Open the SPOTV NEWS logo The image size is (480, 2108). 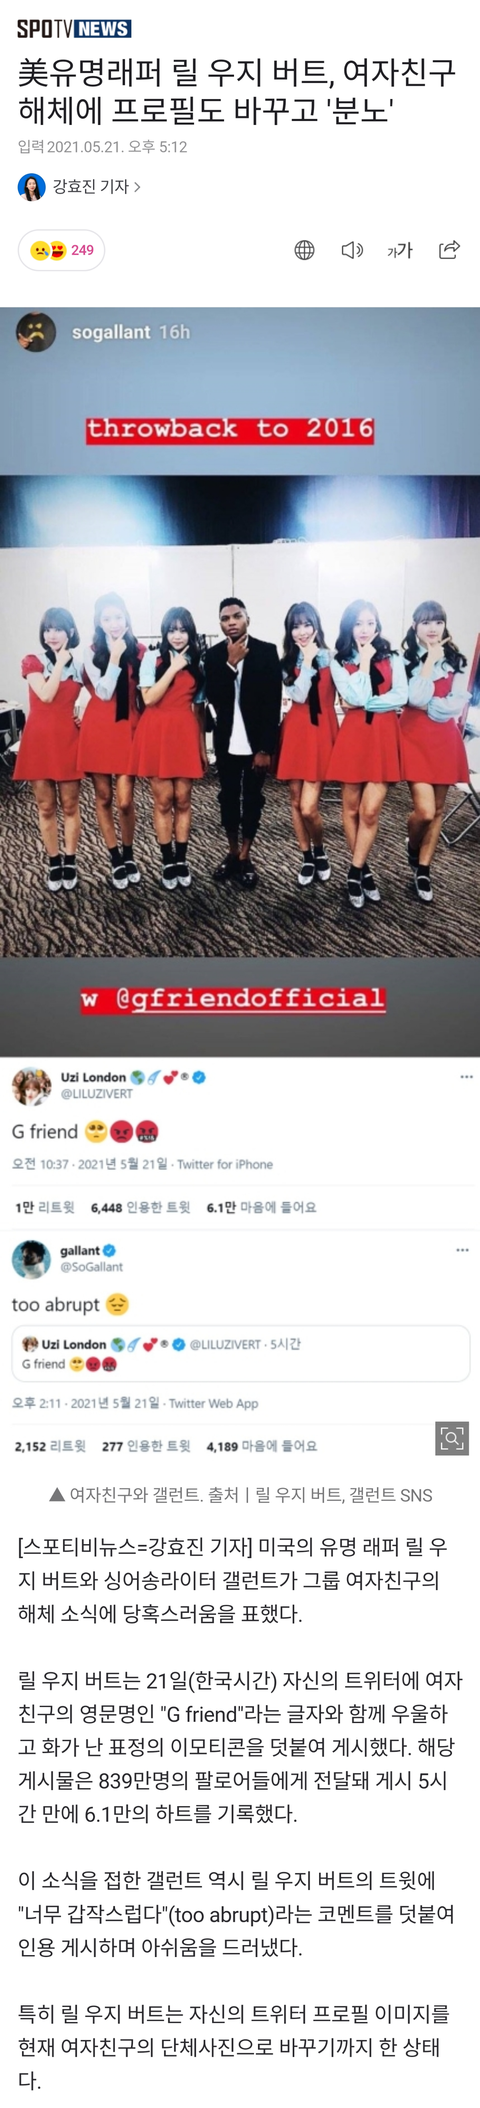tap(73, 28)
